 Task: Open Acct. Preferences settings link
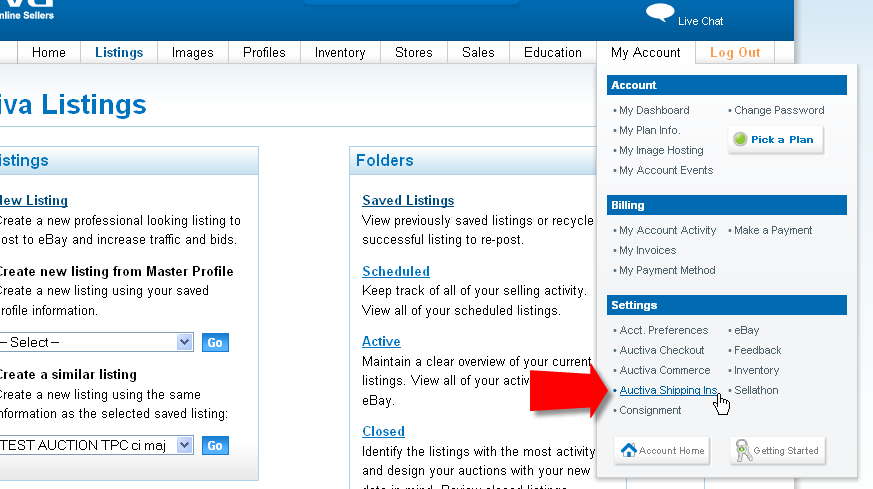coord(664,330)
